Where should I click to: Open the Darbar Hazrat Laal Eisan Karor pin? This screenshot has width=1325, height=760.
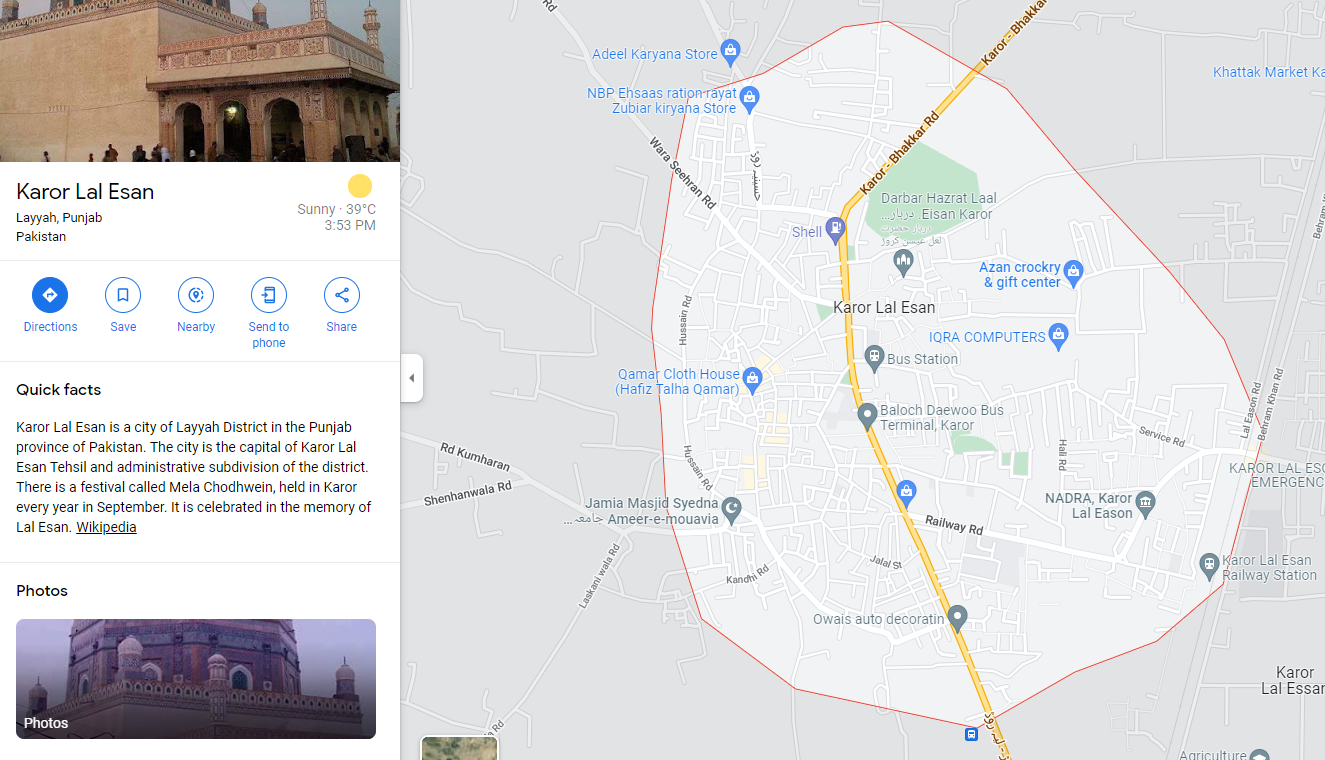tap(904, 262)
